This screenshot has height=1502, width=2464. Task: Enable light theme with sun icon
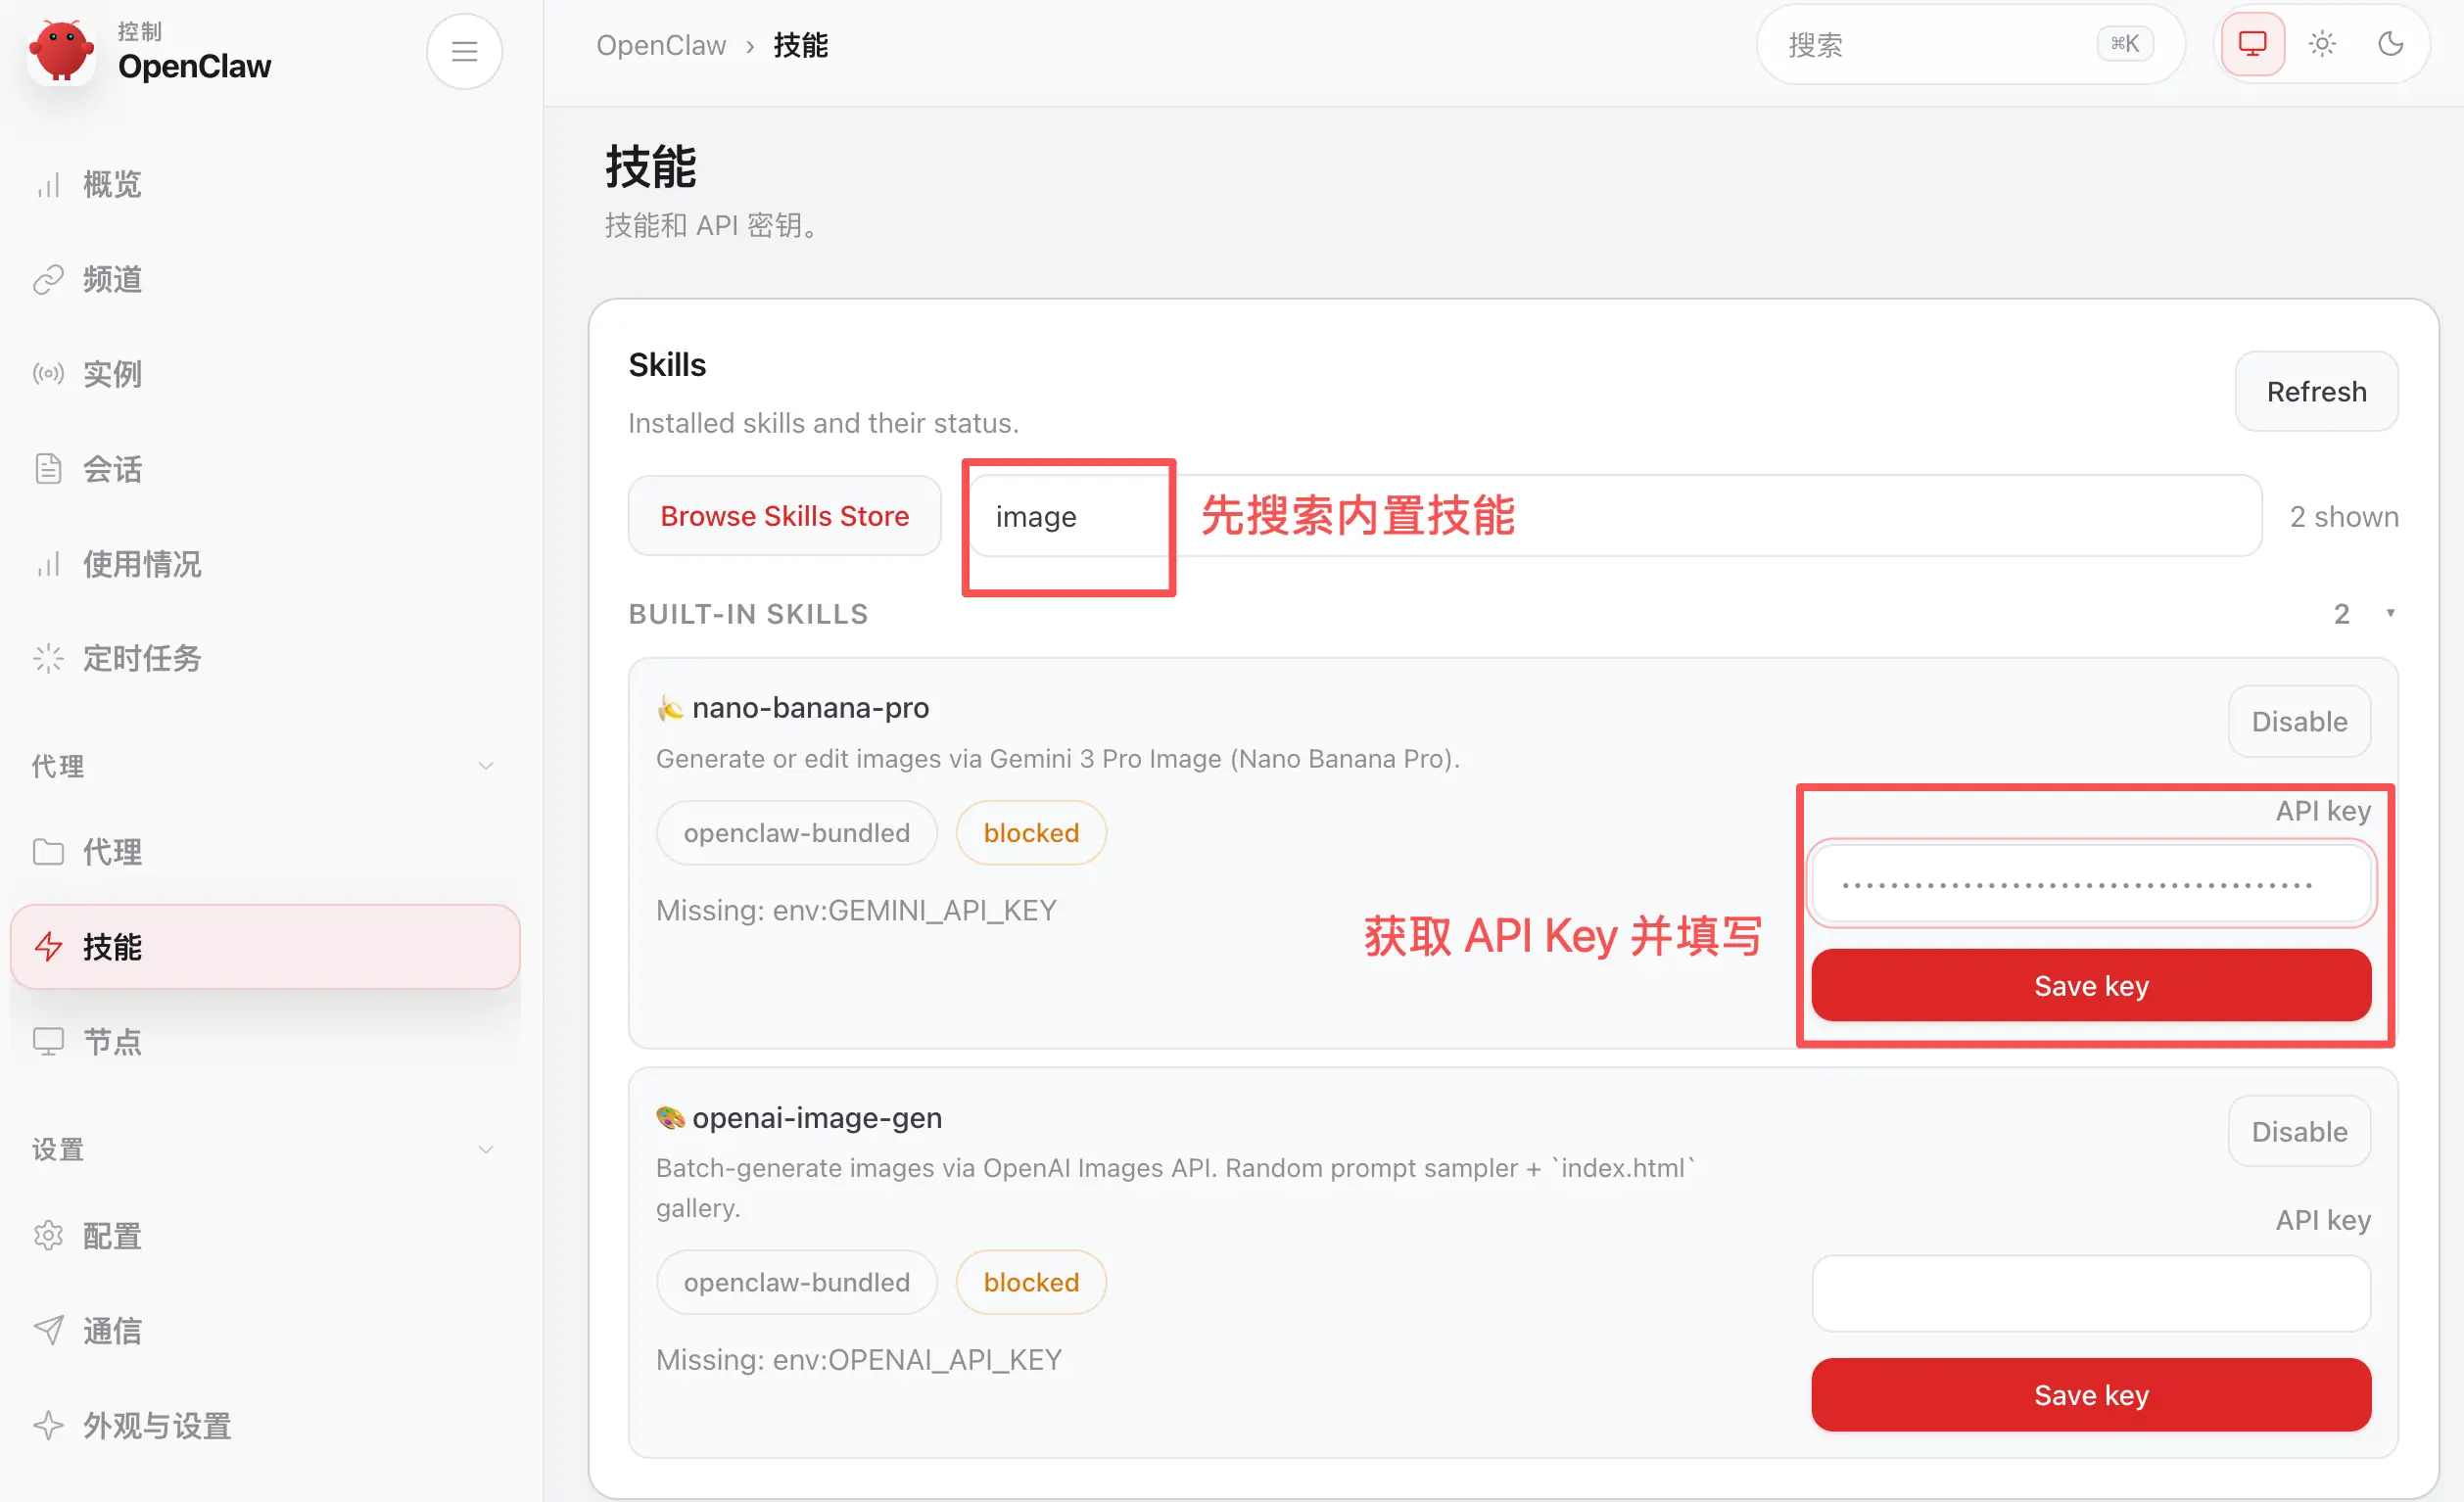(2321, 44)
